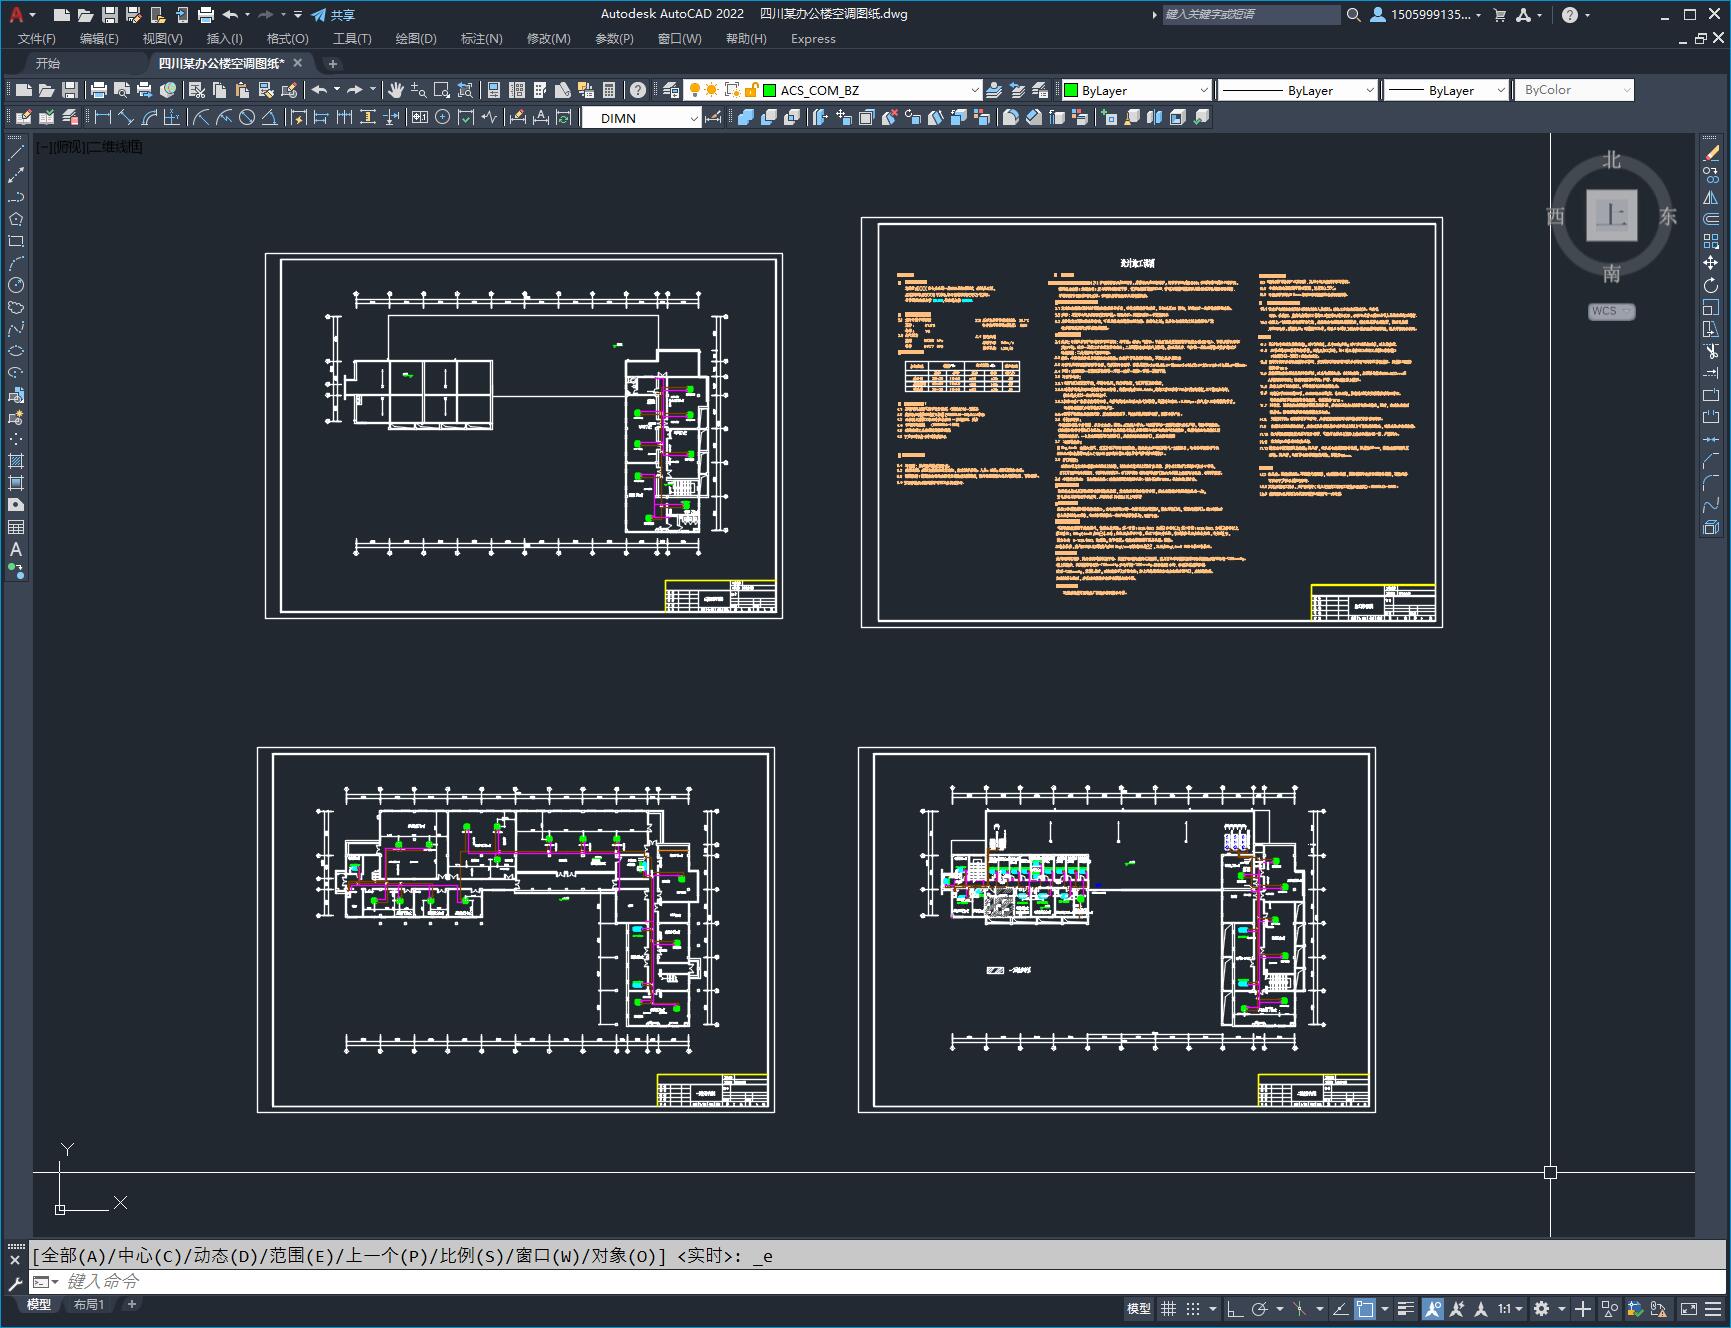Screen dimensions: 1731x1328
Task: Click the Plot printer icon in Standard toolbar
Action: coord(99,90)
